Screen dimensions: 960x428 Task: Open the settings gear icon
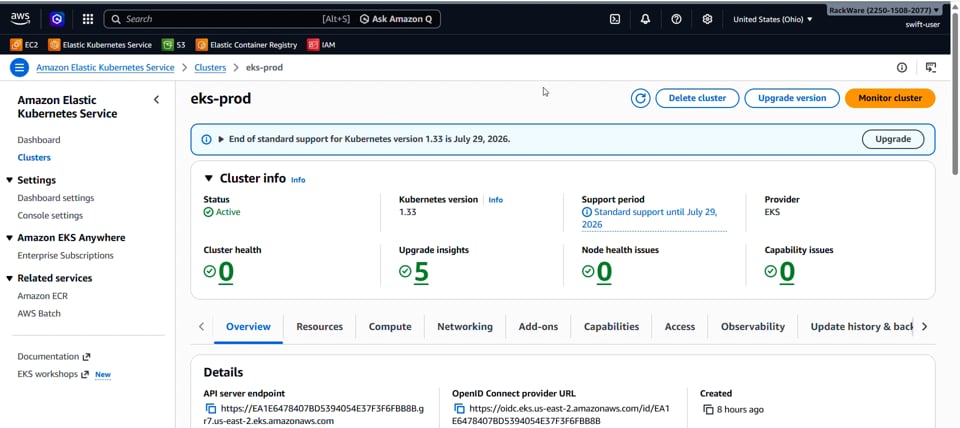coord(707,19)
